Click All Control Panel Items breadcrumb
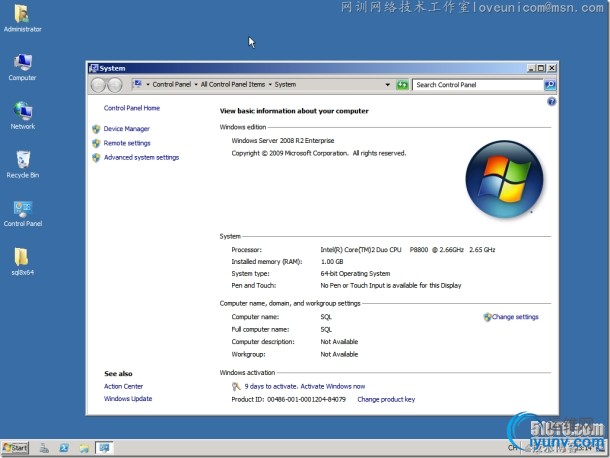This screenshot has width=610, height=458. point(233,84)
